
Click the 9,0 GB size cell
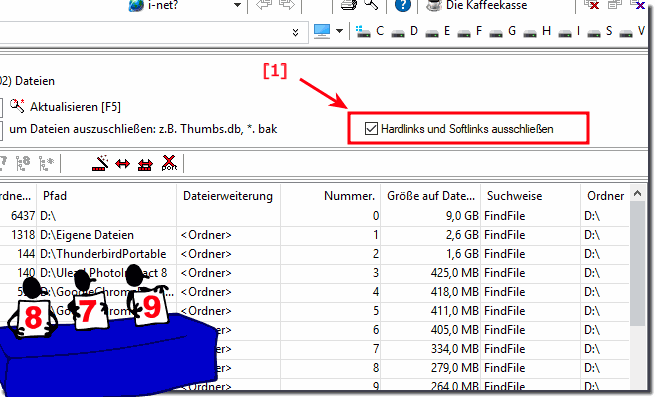(x=462, y=216)
